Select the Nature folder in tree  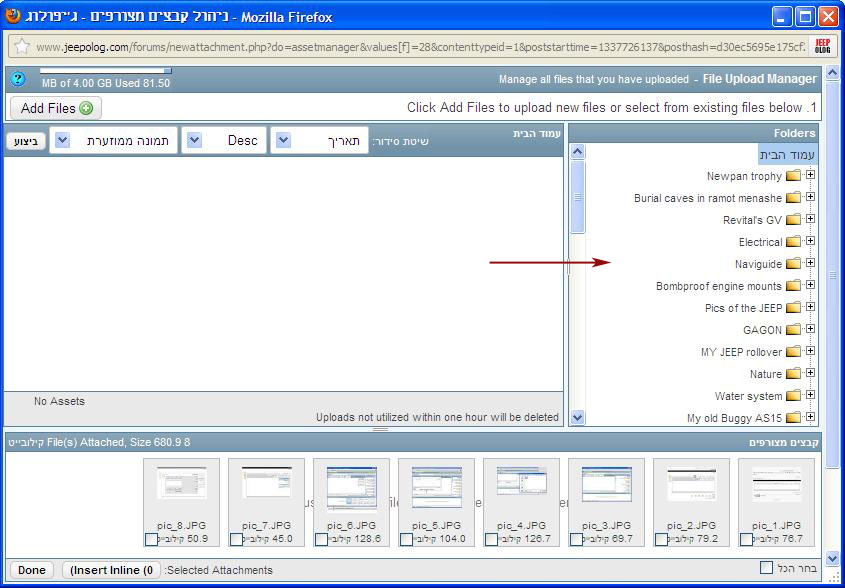coord(765,374)
